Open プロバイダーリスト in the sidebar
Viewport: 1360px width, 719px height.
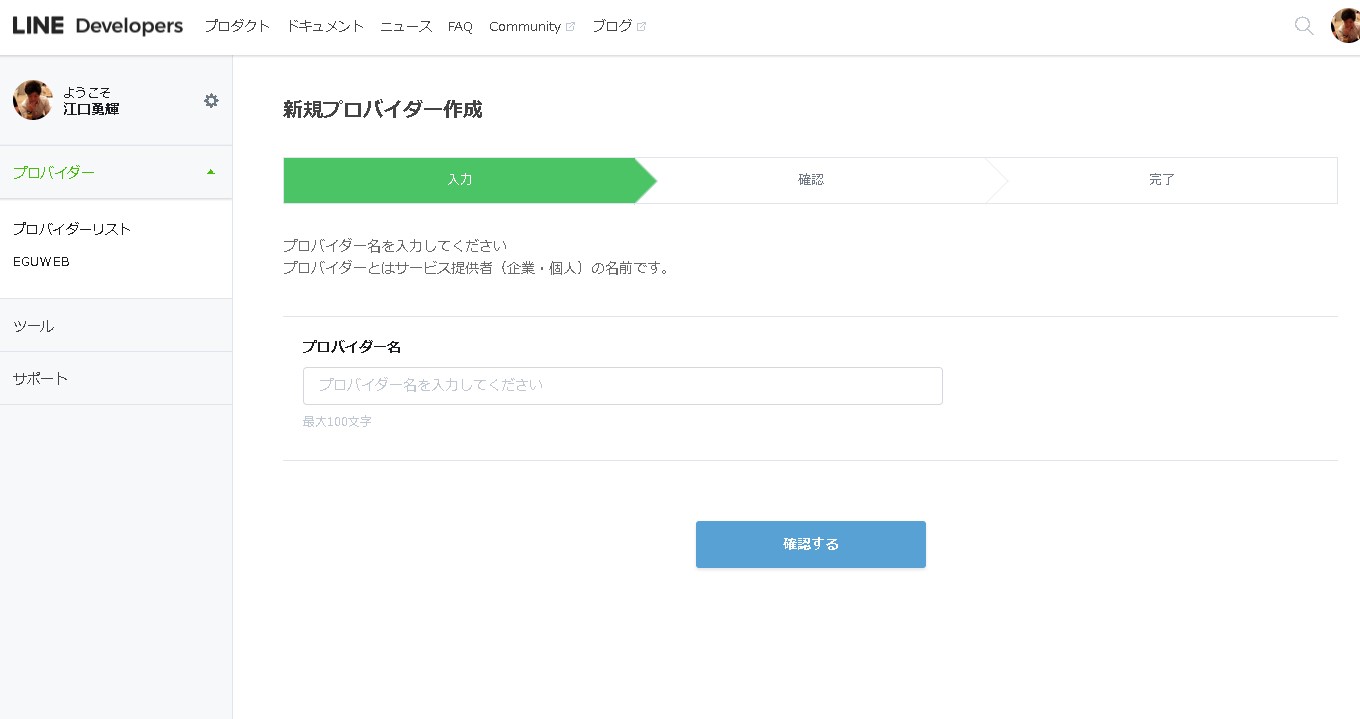(71, 228)
